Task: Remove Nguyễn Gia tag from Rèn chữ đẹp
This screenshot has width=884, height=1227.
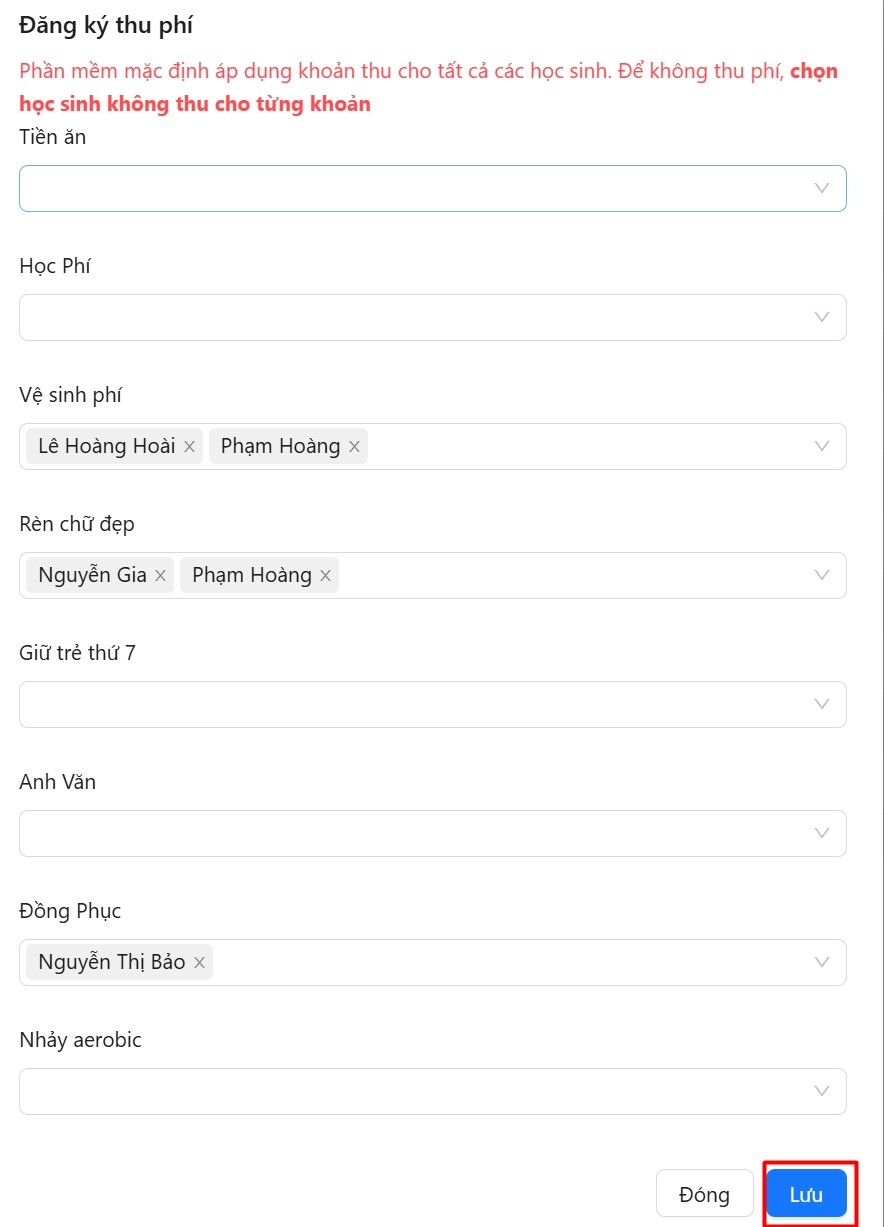Action: tap(160, 576)
